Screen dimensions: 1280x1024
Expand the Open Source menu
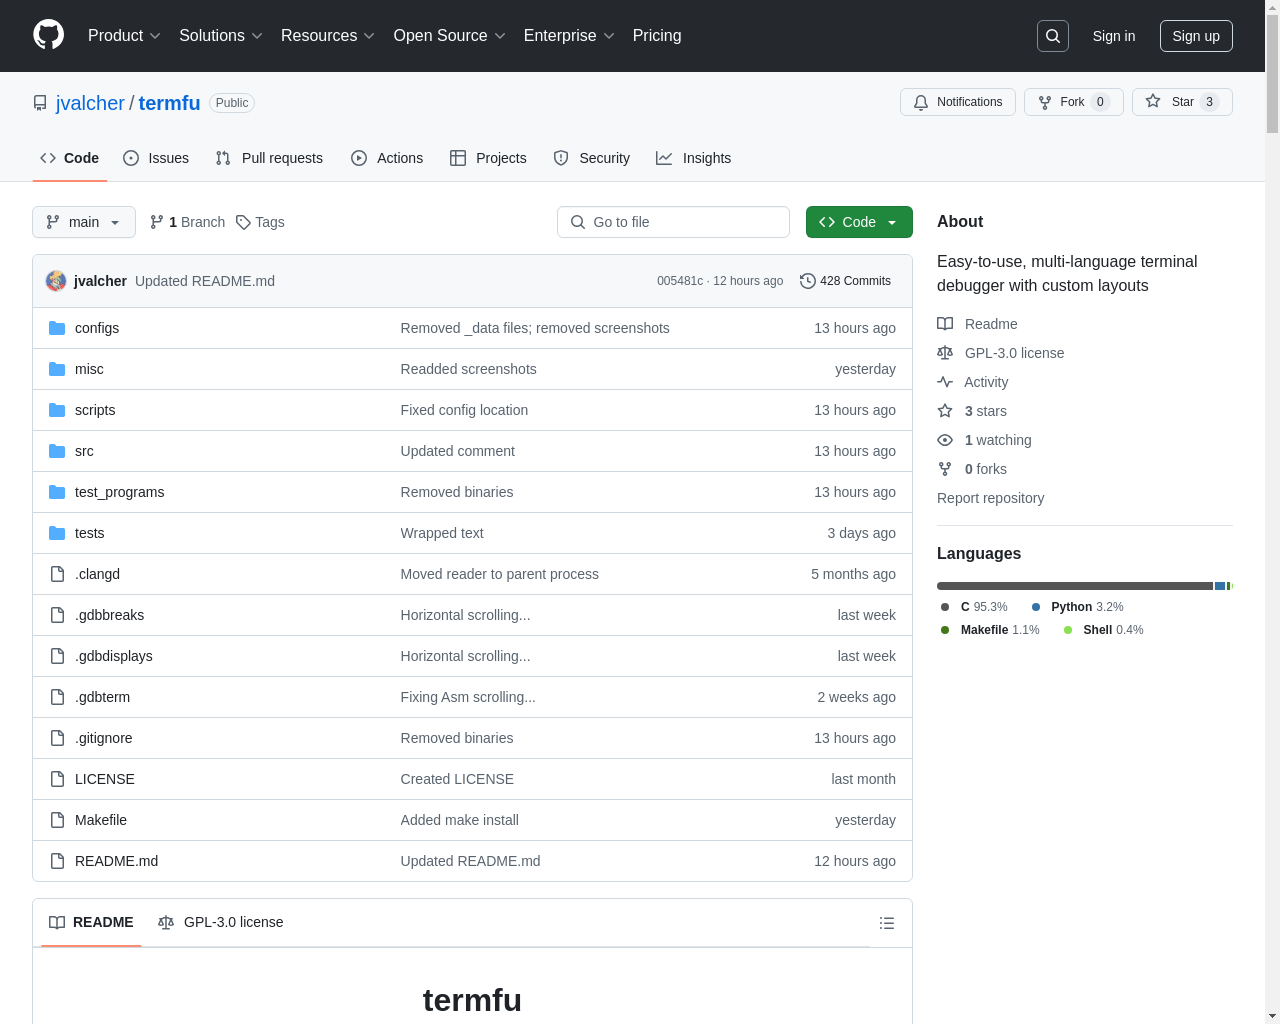450,36
